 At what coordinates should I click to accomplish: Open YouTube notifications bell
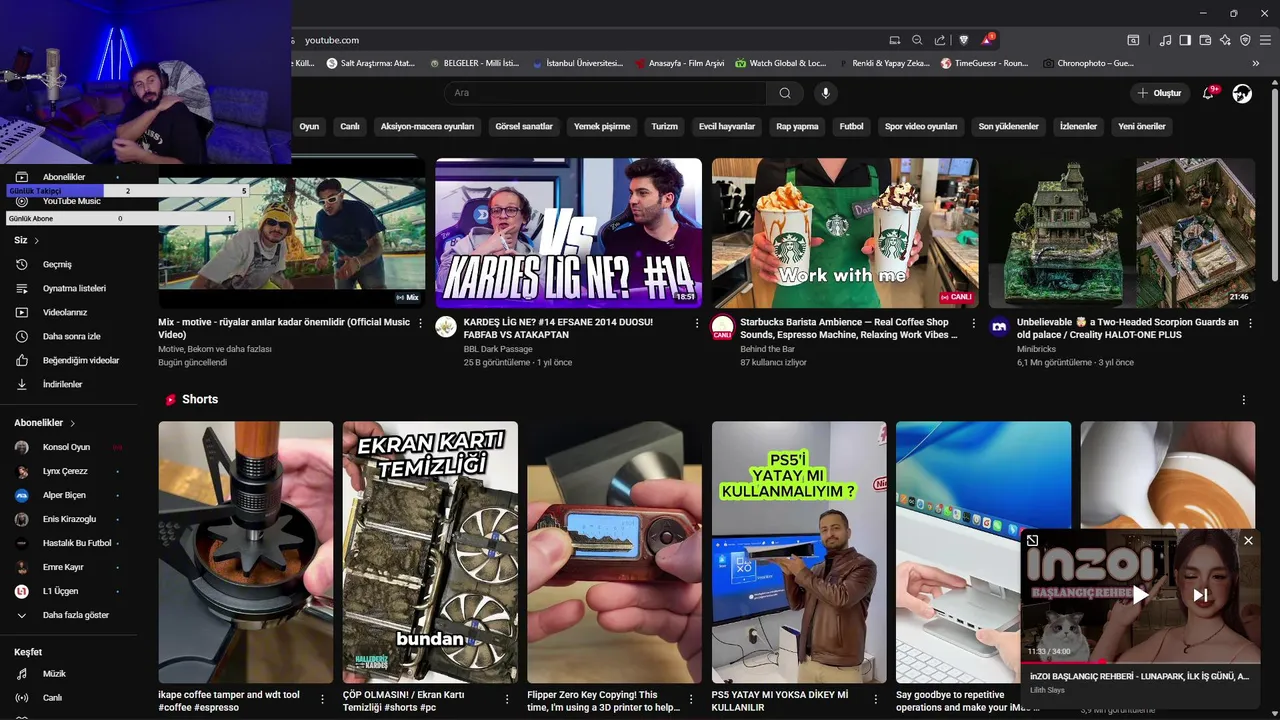coord(1208,93)
